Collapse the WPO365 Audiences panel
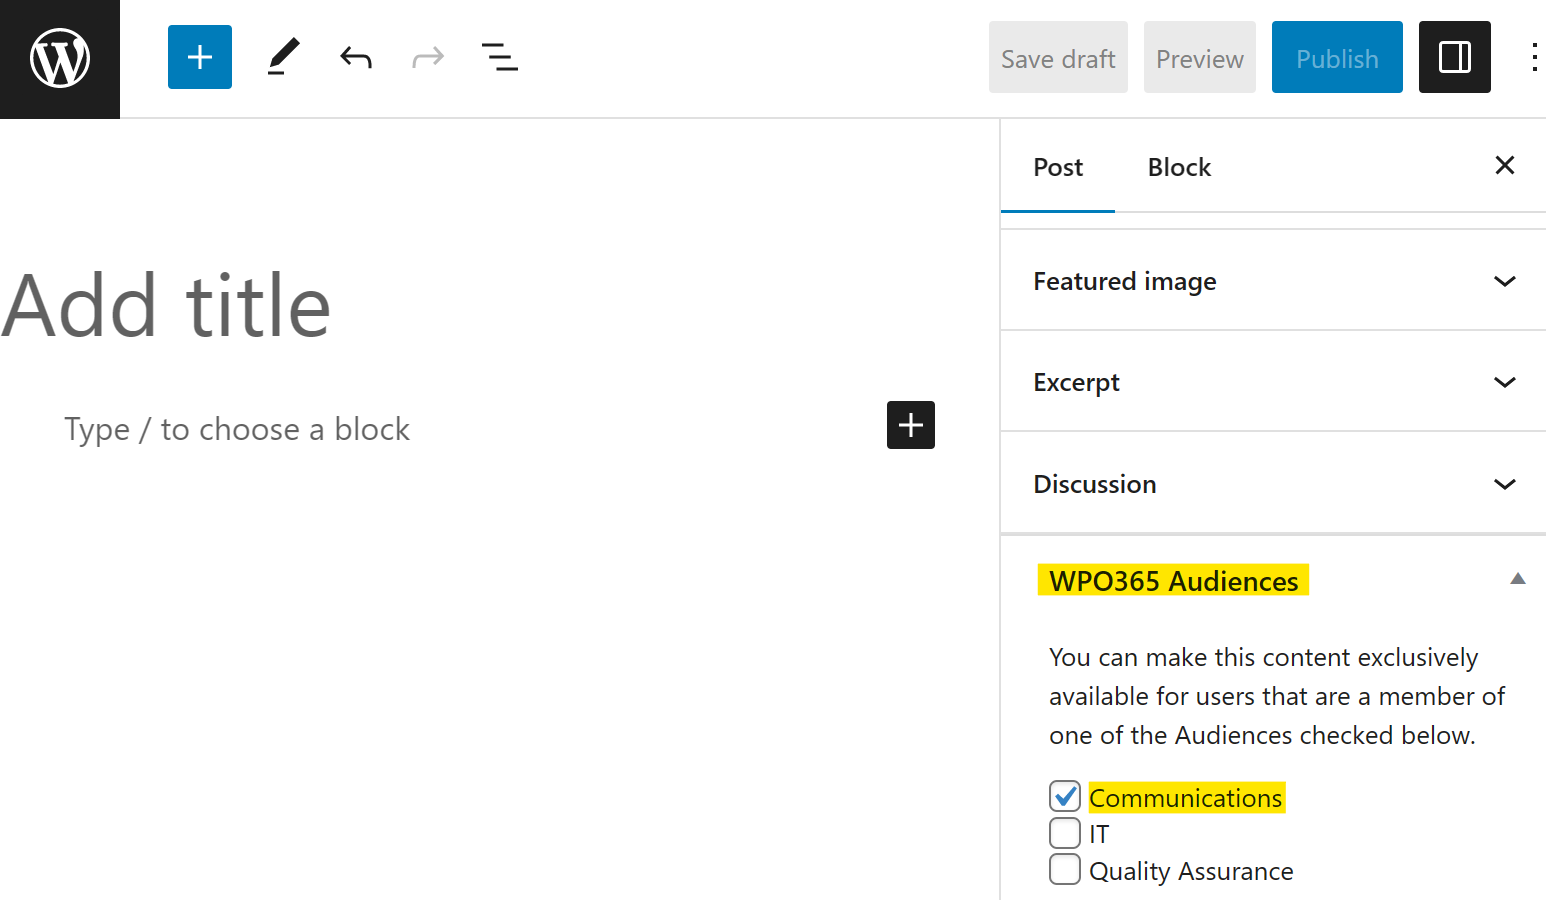 pos(1518,579)
